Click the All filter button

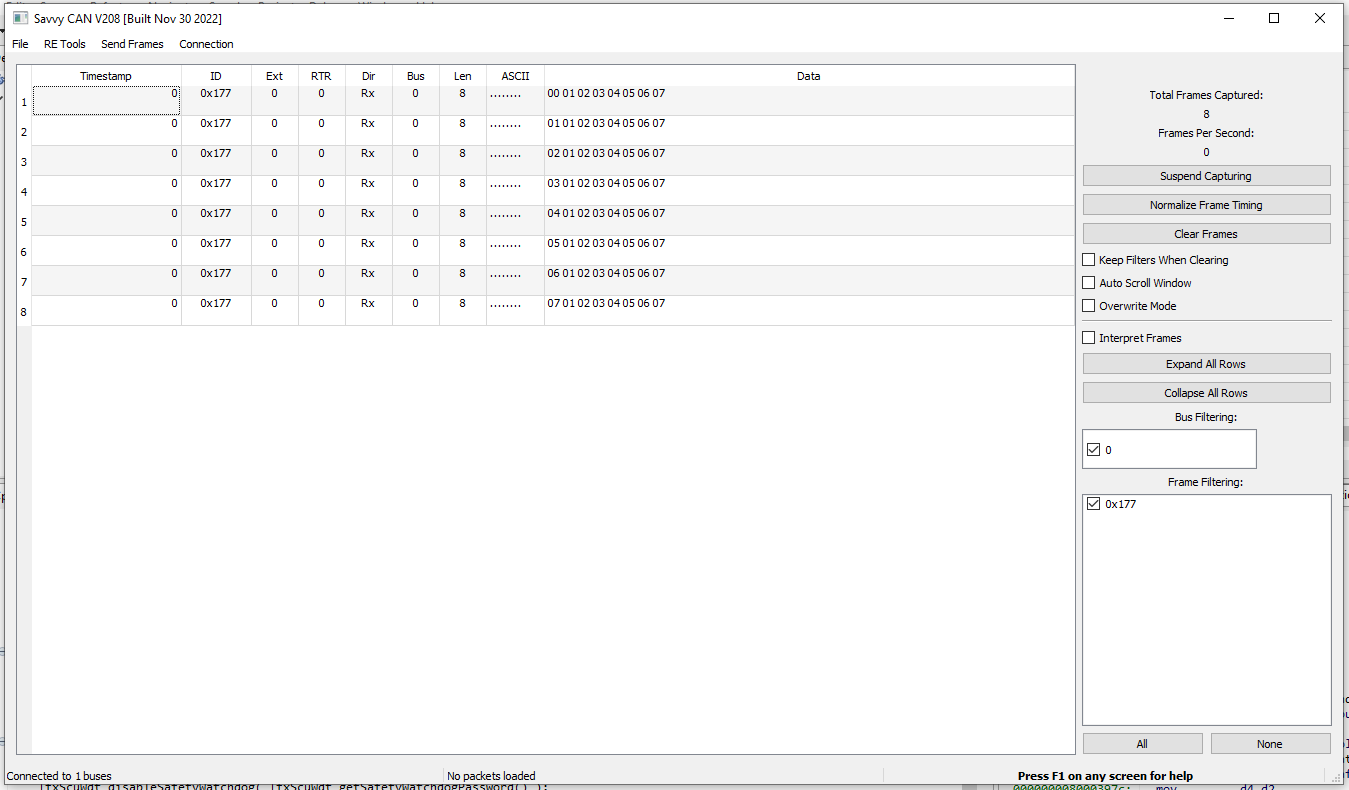coord(1142,744)
